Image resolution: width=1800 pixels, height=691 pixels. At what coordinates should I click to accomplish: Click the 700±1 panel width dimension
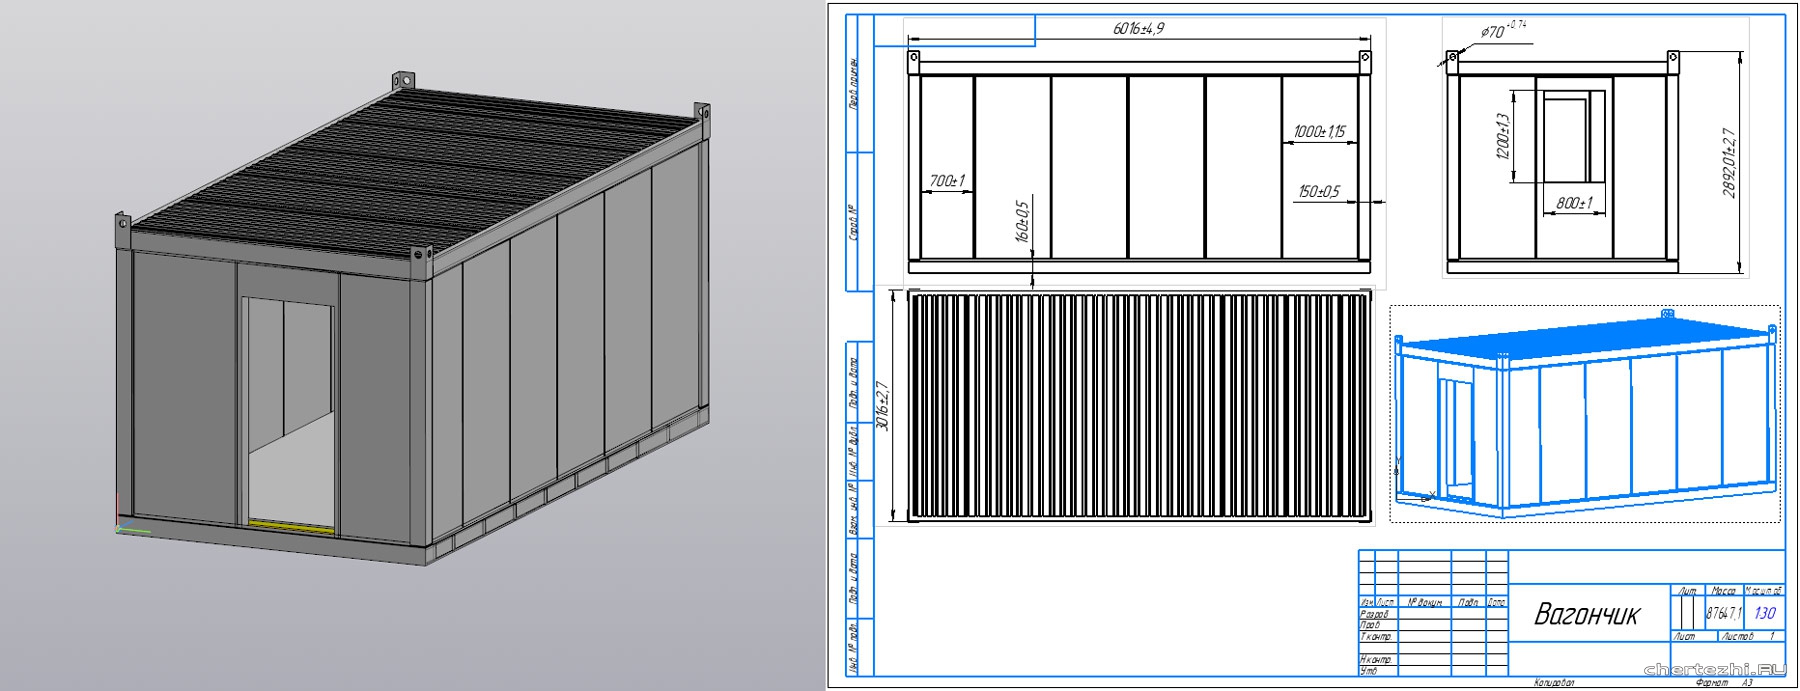pyautogui.click(x=946, y=181)
